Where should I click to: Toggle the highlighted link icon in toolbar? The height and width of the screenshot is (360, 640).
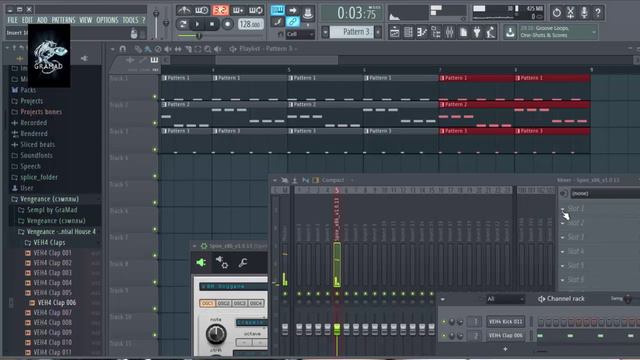click(x=293, y=22)
